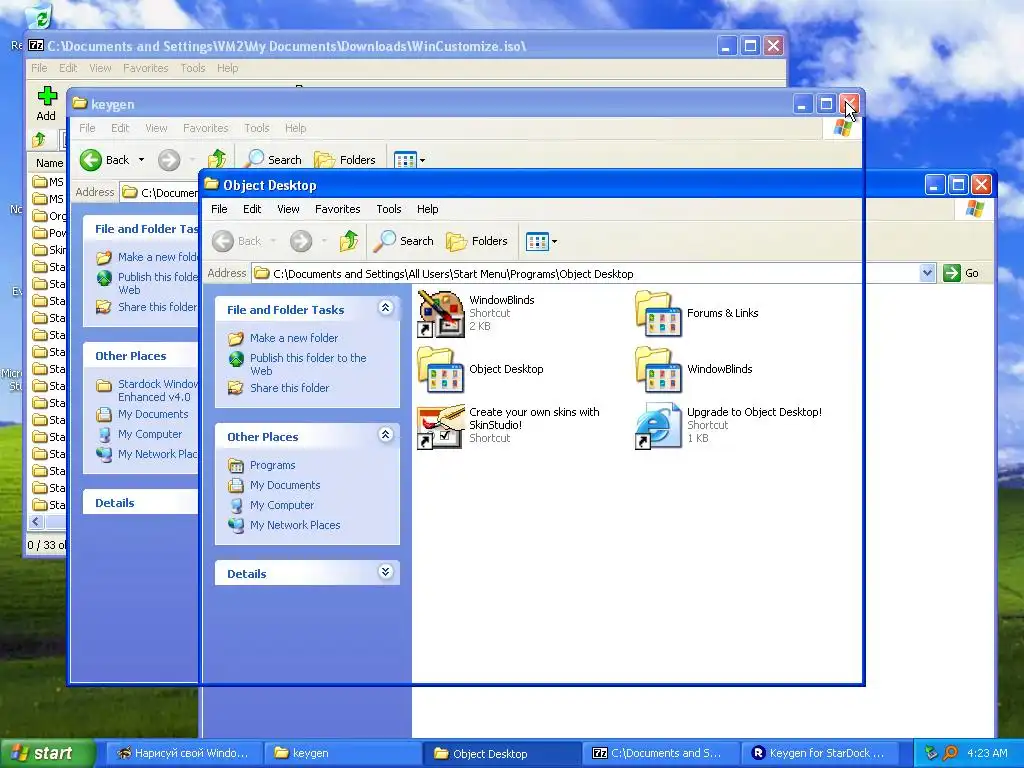Open the WindowBlinds shortcut icon
Screen dimensions: 1024x768
coord(441,313)
